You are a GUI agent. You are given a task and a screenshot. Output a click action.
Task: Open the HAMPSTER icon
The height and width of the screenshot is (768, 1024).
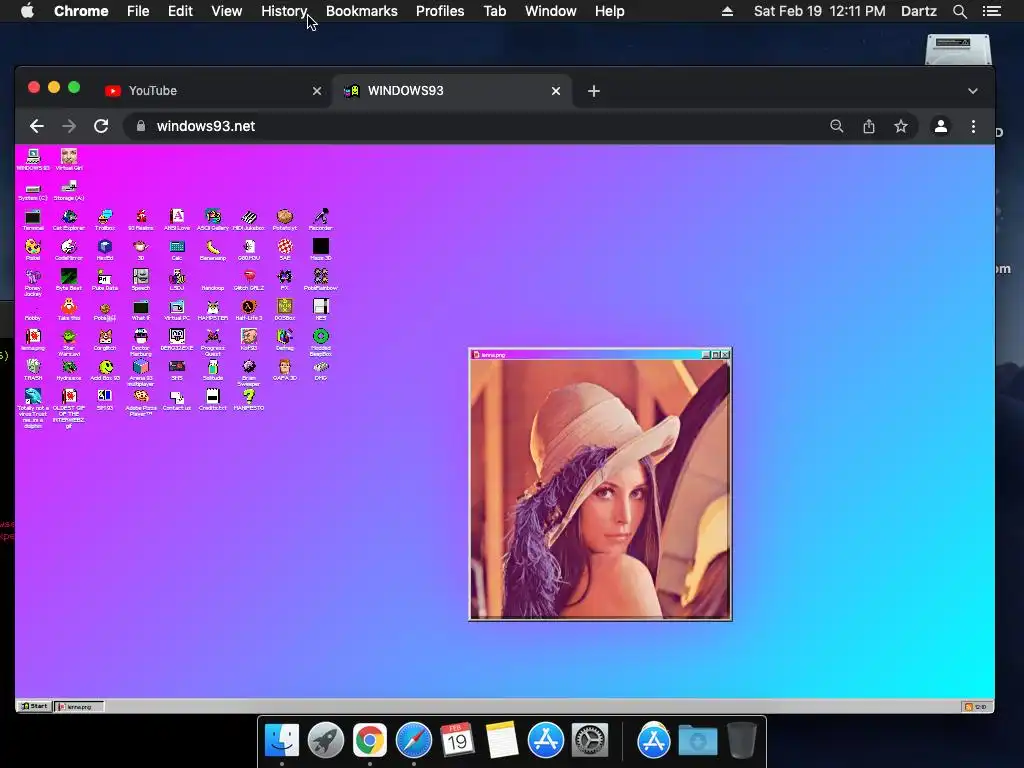coord(212,310)
